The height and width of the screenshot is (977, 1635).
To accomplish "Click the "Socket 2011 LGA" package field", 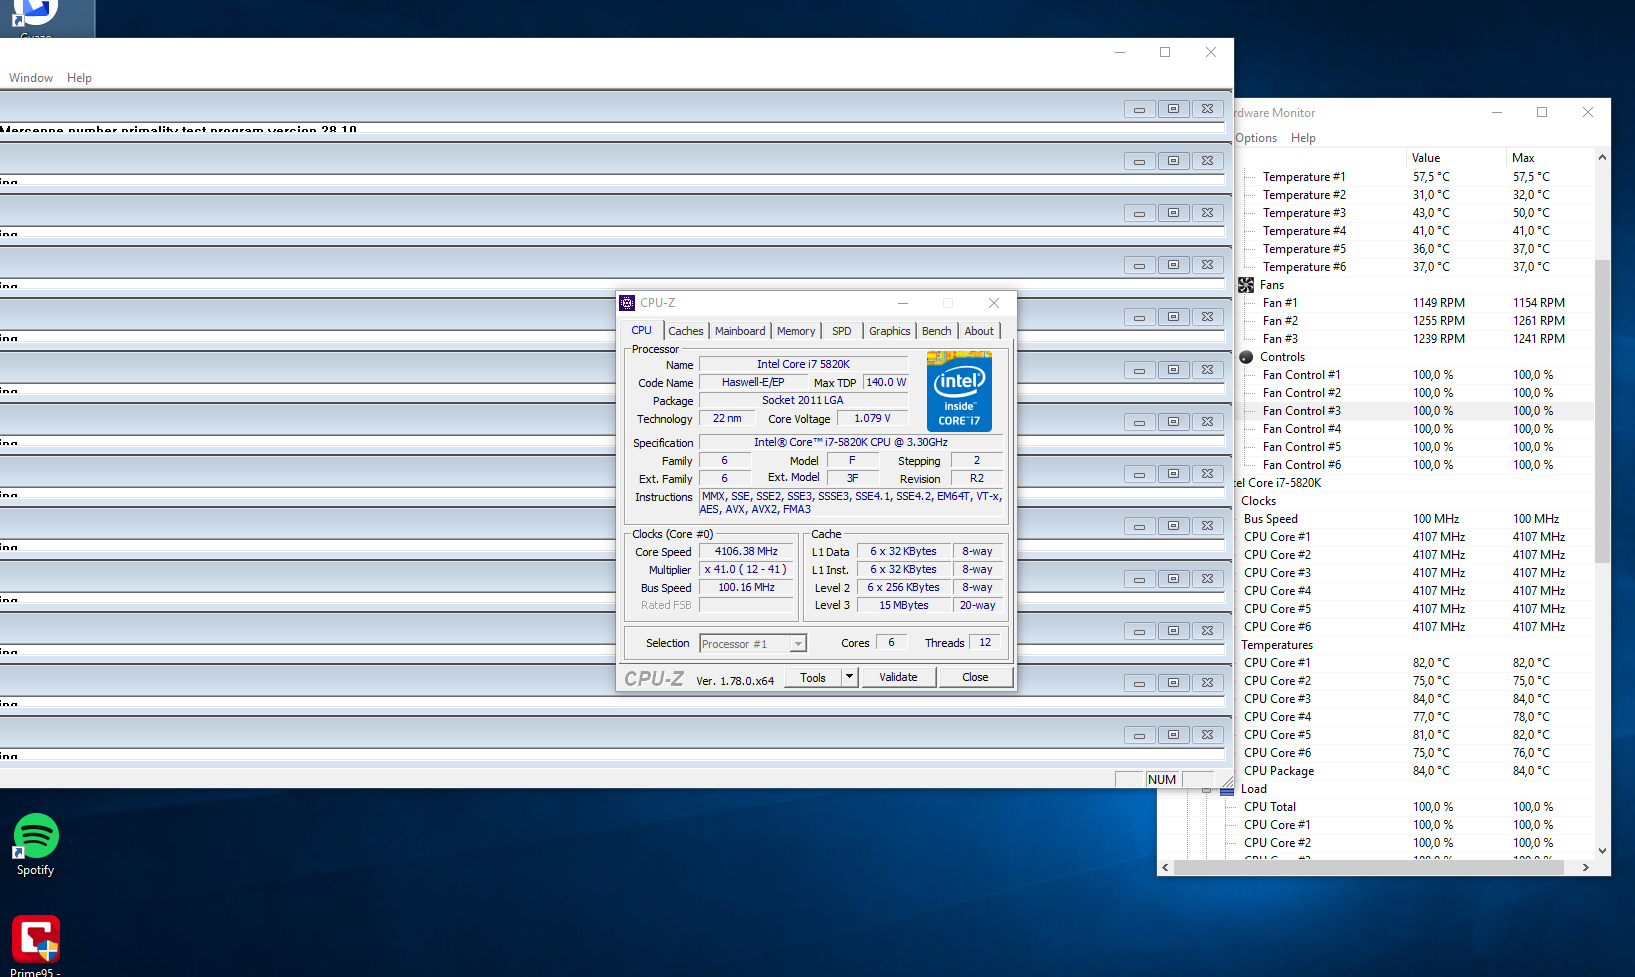I will point(803,400).
